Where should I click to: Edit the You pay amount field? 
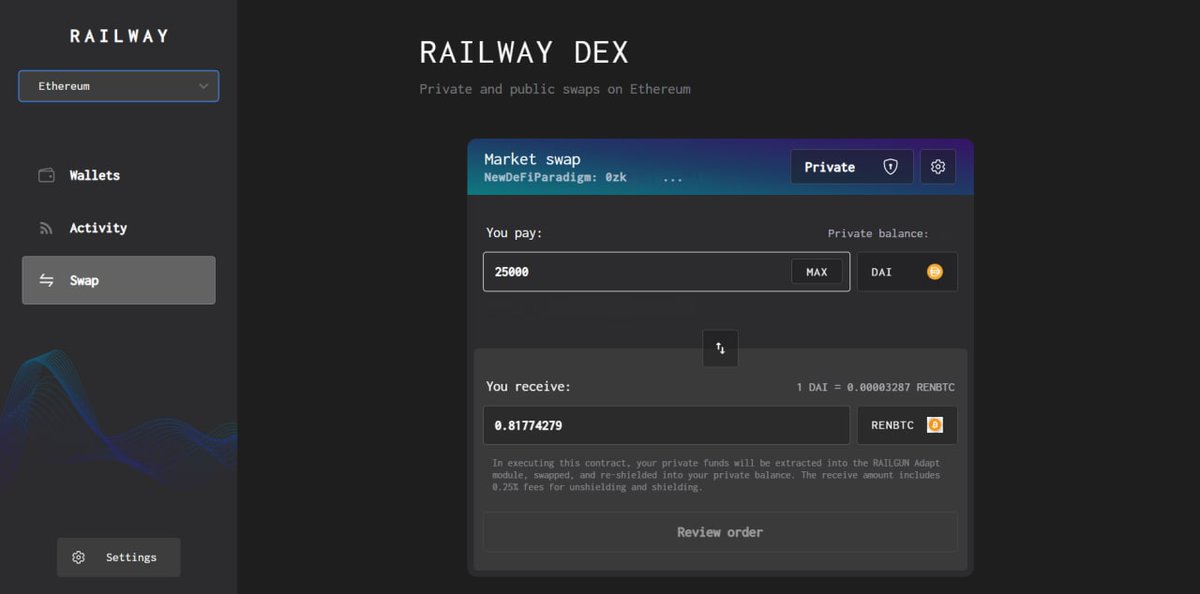(x=666, y=272)
